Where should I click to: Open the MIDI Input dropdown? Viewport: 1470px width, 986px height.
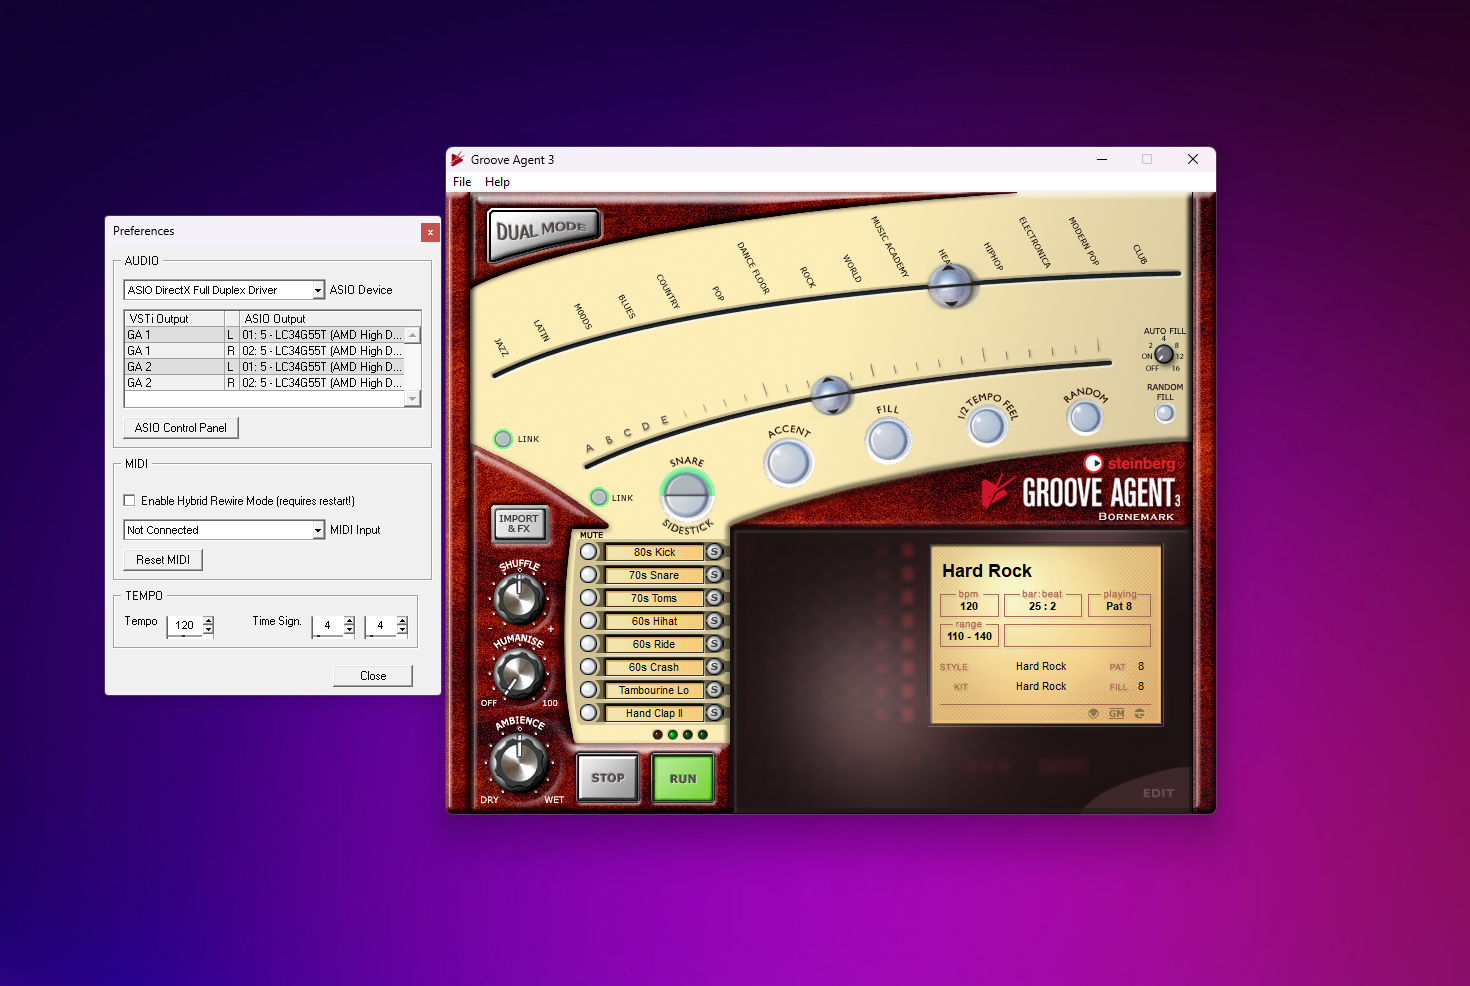point(318,530)
